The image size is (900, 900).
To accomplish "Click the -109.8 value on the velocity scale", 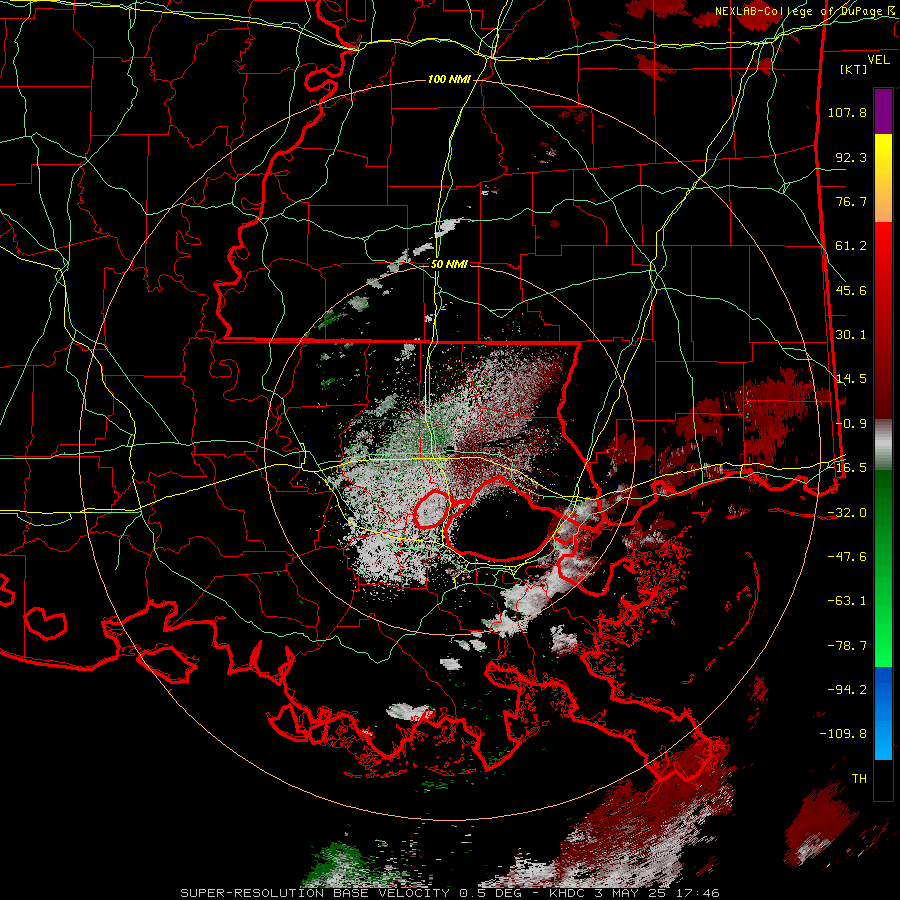I will pyautogui.click(x=843, y=734).
